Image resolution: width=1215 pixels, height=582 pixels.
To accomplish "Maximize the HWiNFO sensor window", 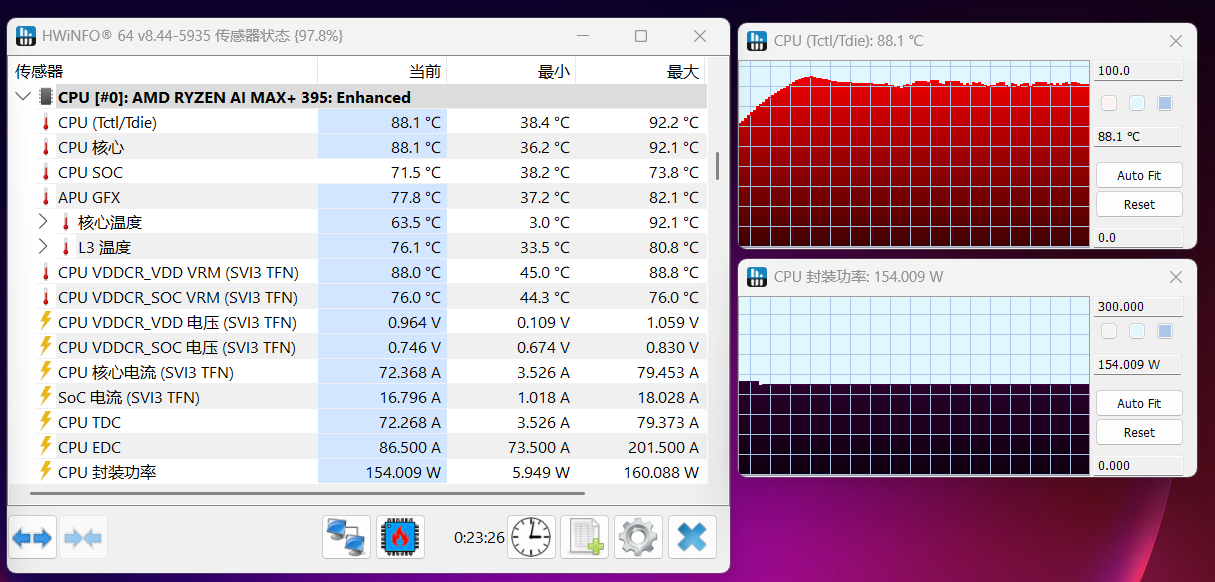I will click(641, 36).
